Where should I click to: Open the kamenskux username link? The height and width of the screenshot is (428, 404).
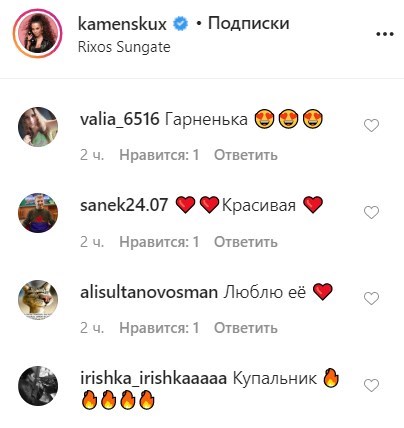click(x=122, y=24)
